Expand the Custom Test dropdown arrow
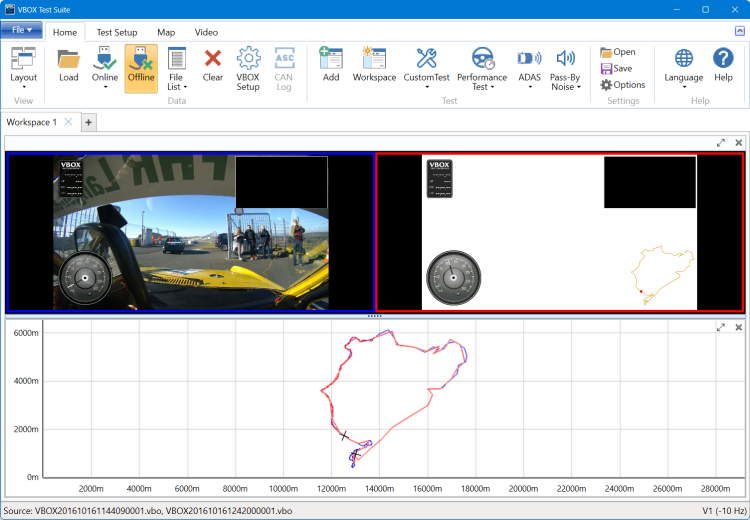This screenshot has width=750, height=520. (x=427, y=87)
